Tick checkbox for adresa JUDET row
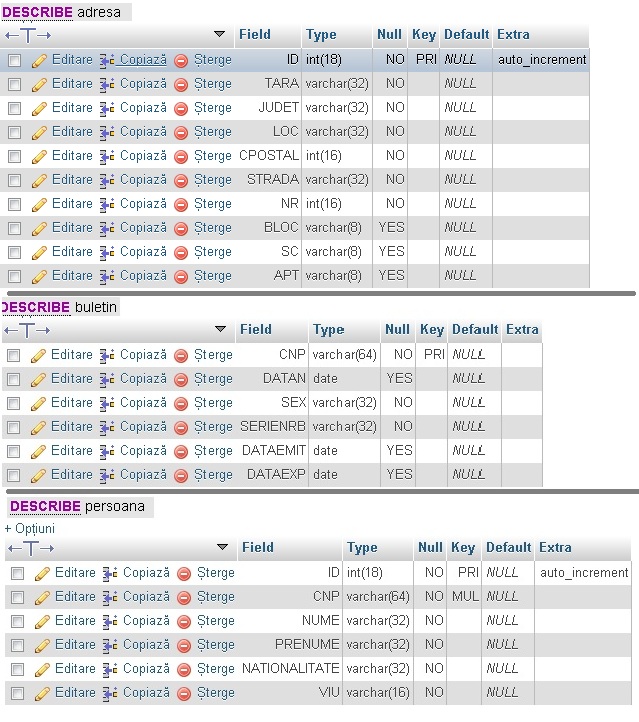 click(15, 108)
